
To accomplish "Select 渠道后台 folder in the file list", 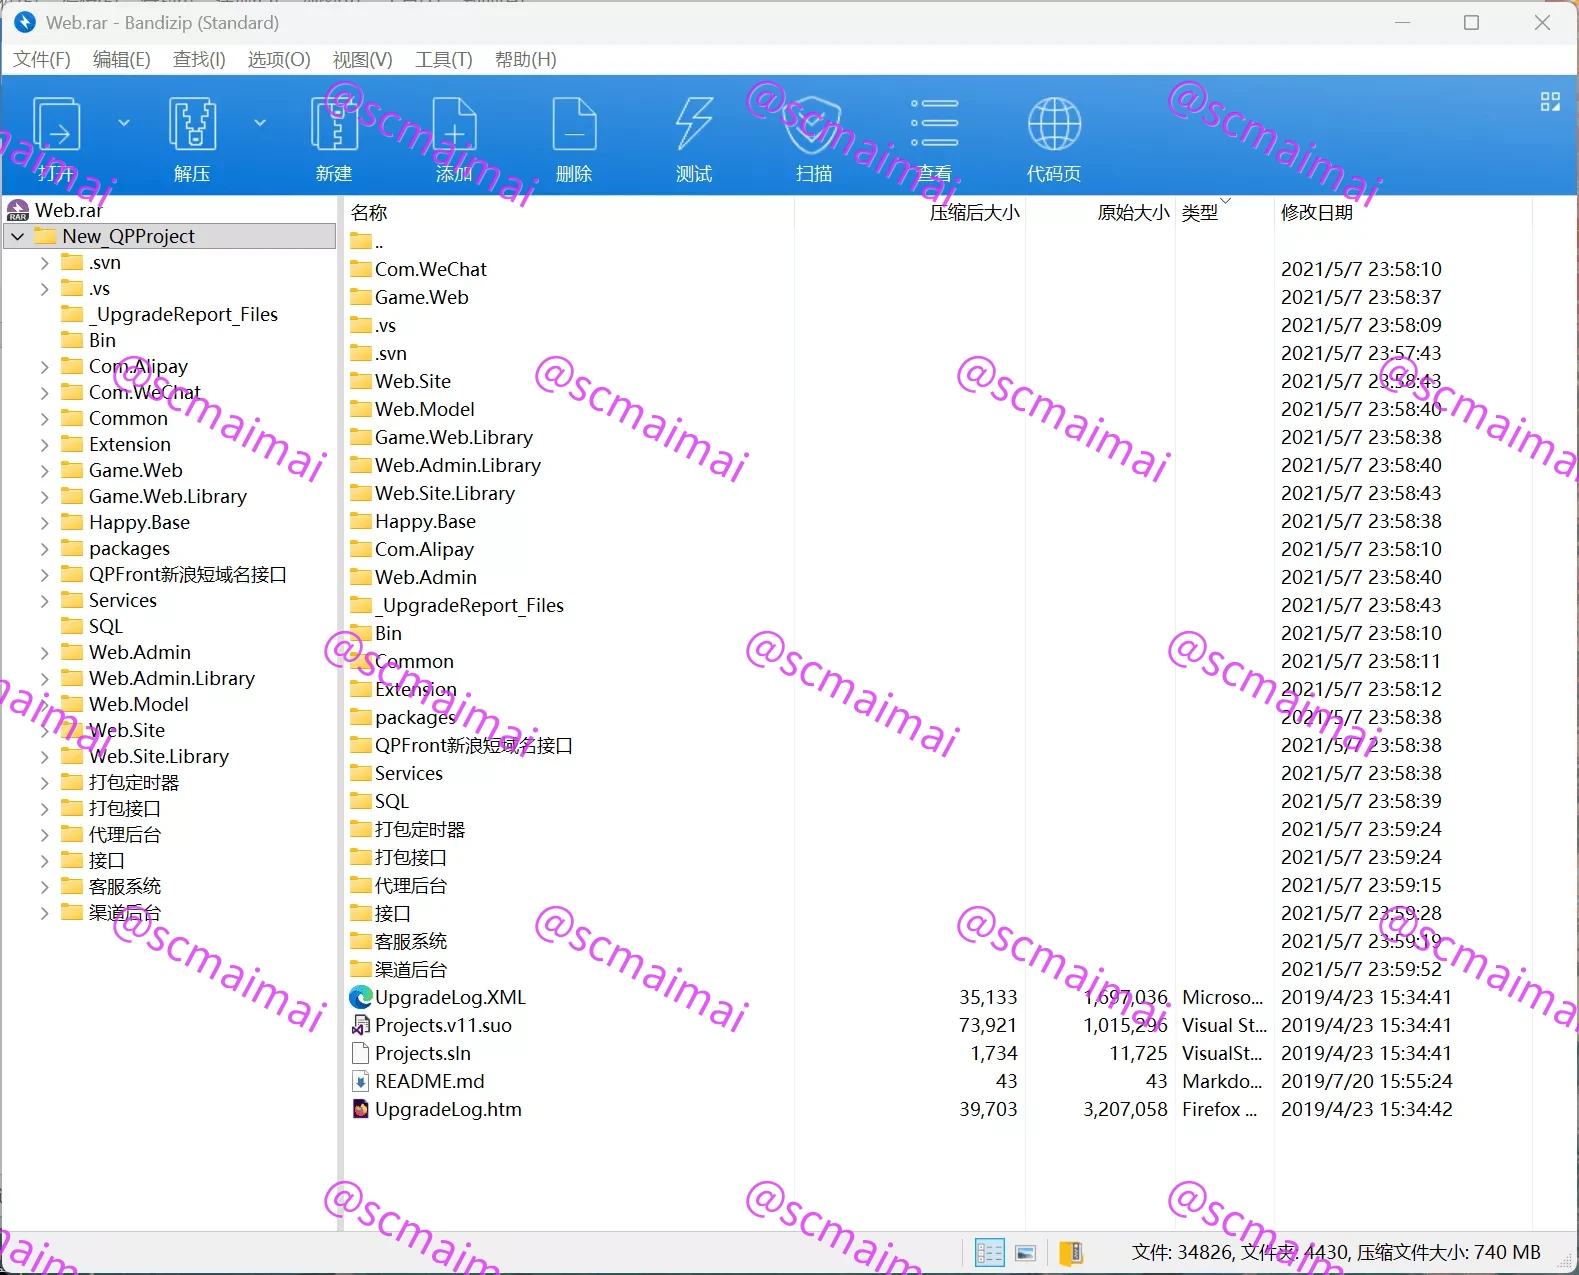I will coord(411,969).
